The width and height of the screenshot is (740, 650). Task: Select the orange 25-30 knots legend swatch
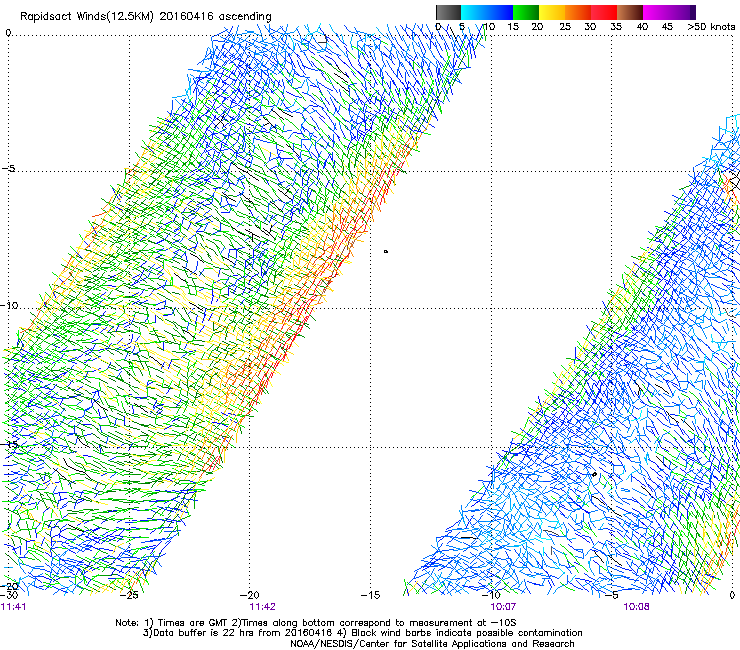(578, 12)
